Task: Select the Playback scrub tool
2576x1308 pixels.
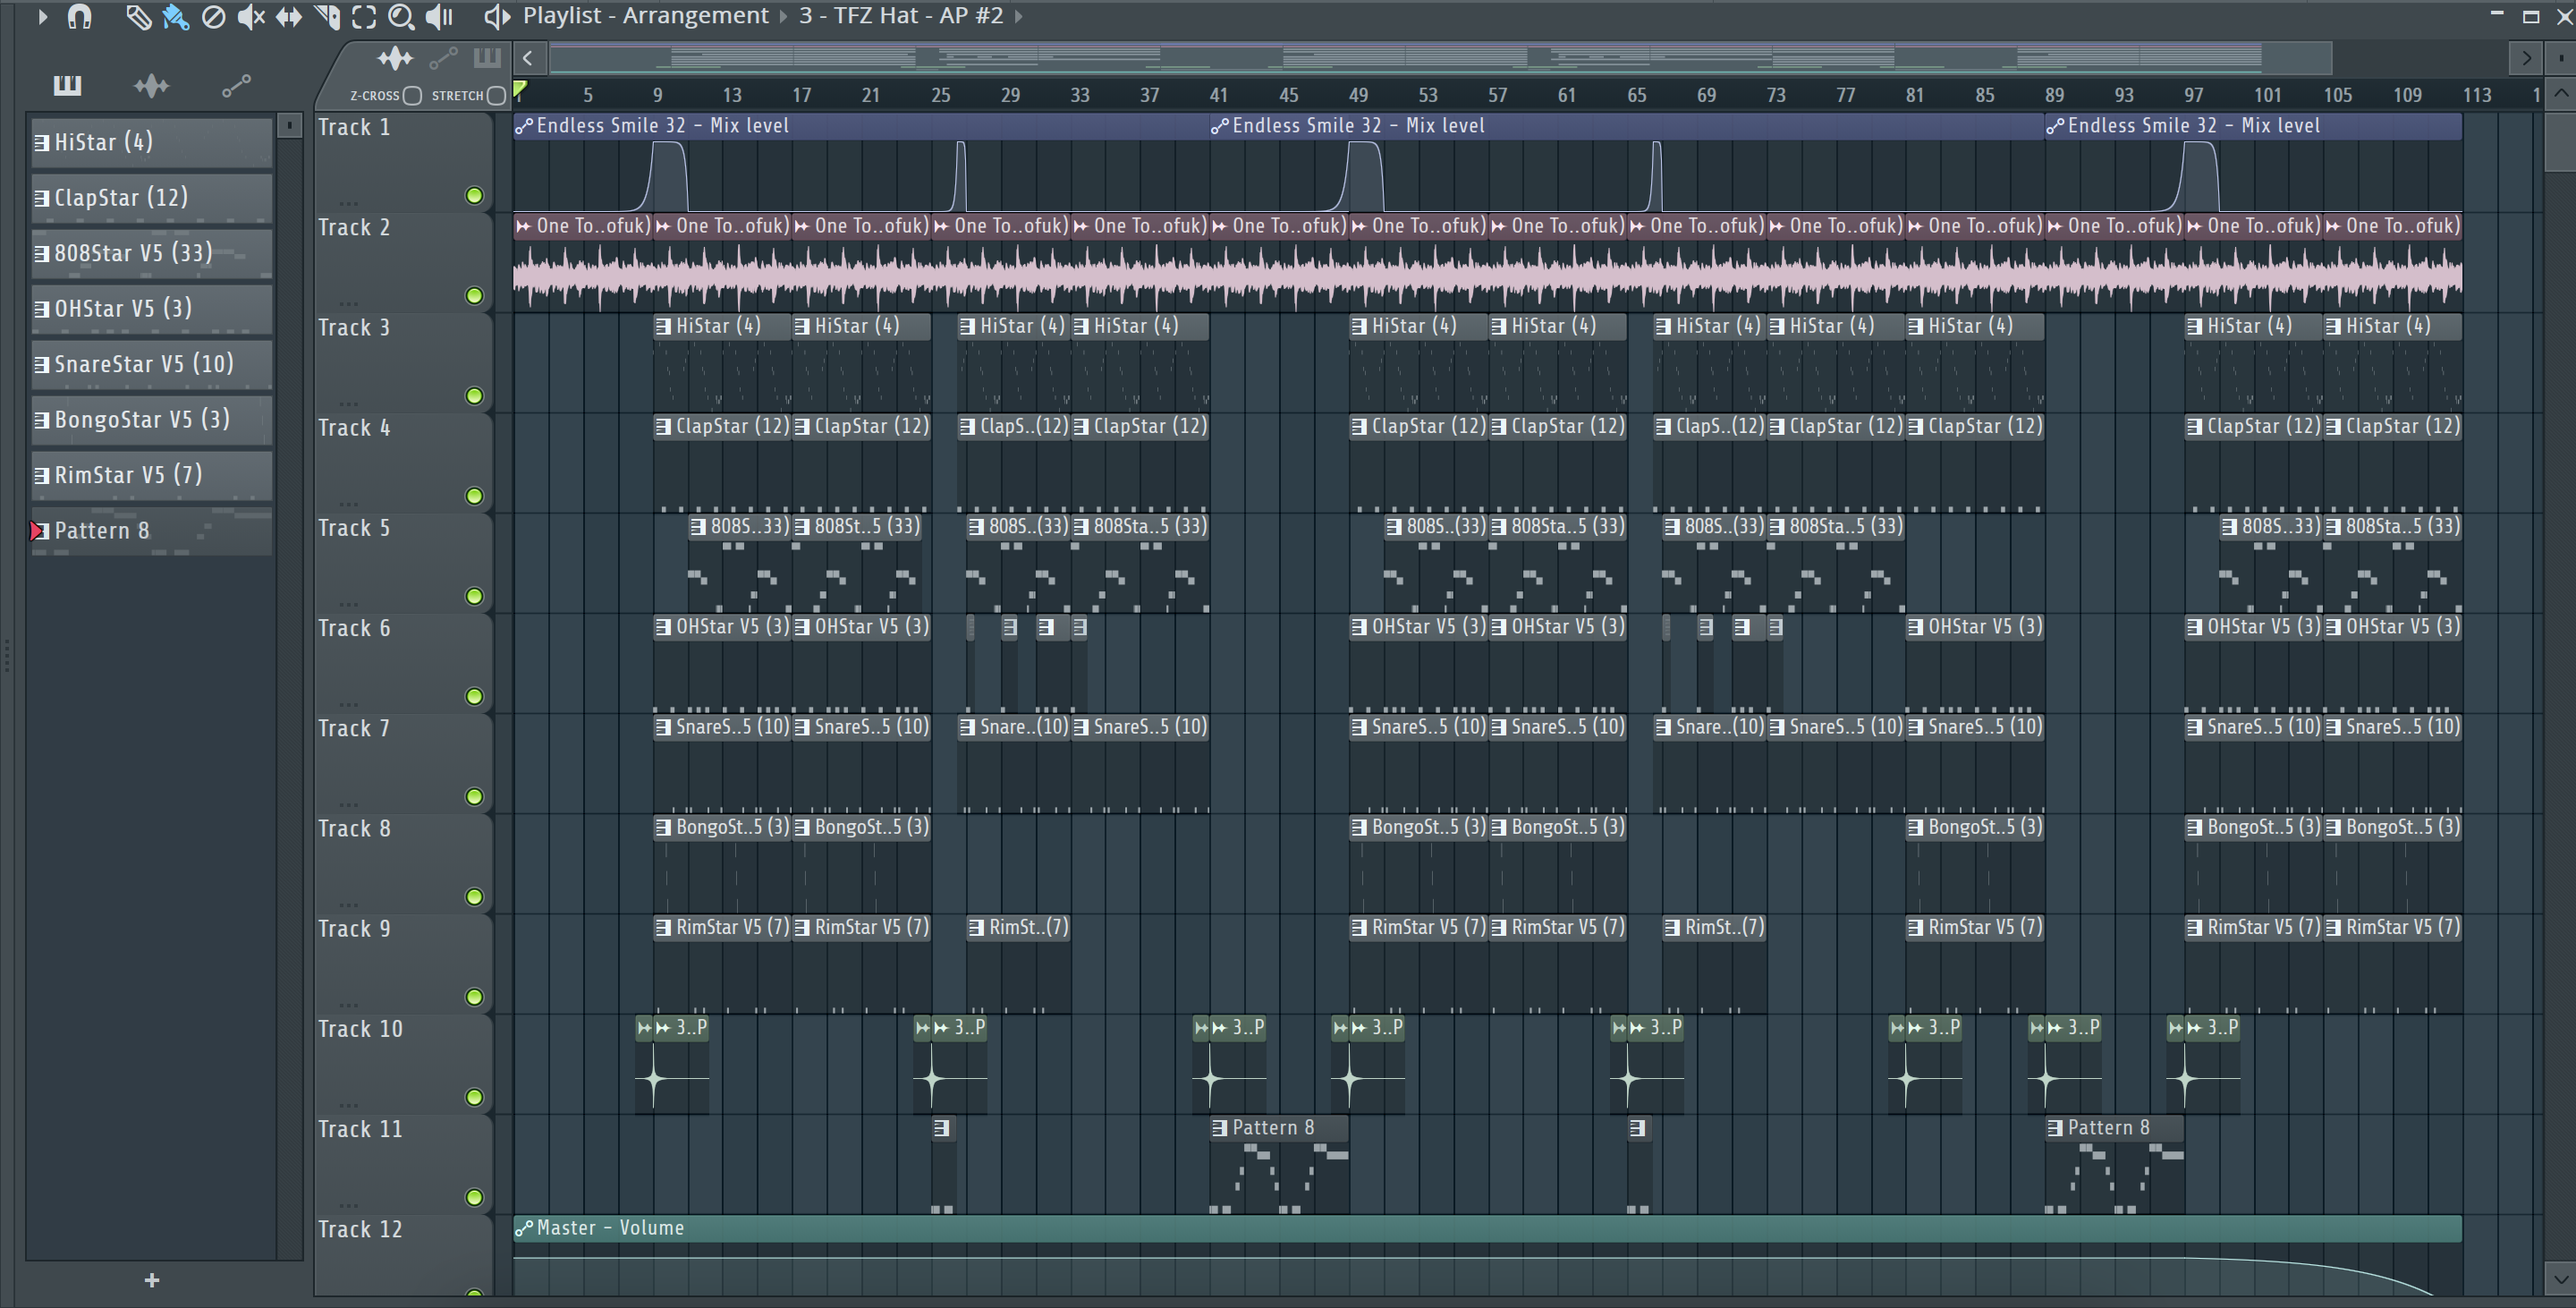Action: pyautogui.click(x=440, y=16)
